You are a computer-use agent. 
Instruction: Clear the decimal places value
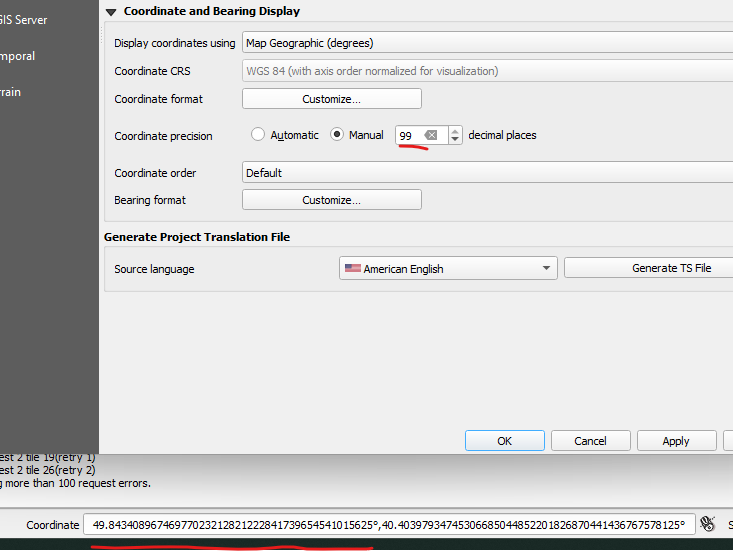click(x=431, y=135)
